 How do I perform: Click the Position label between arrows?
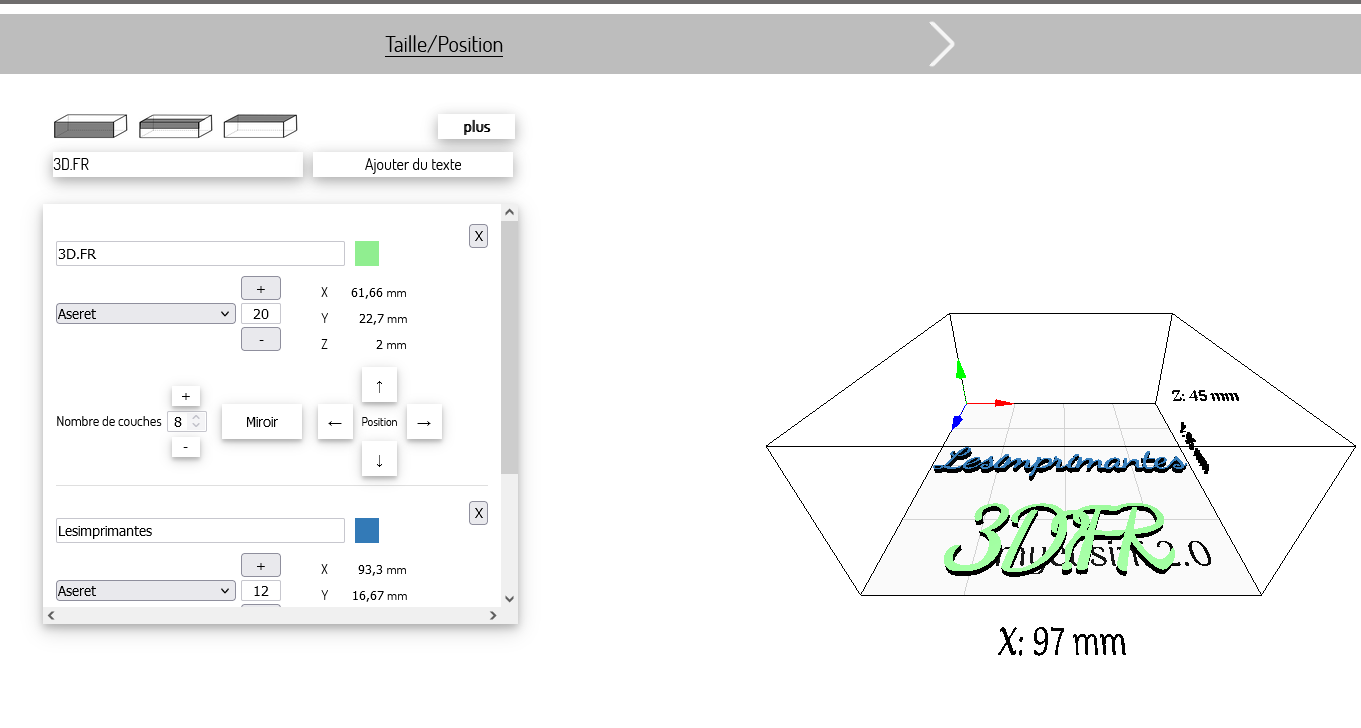[x=380, y=422]
